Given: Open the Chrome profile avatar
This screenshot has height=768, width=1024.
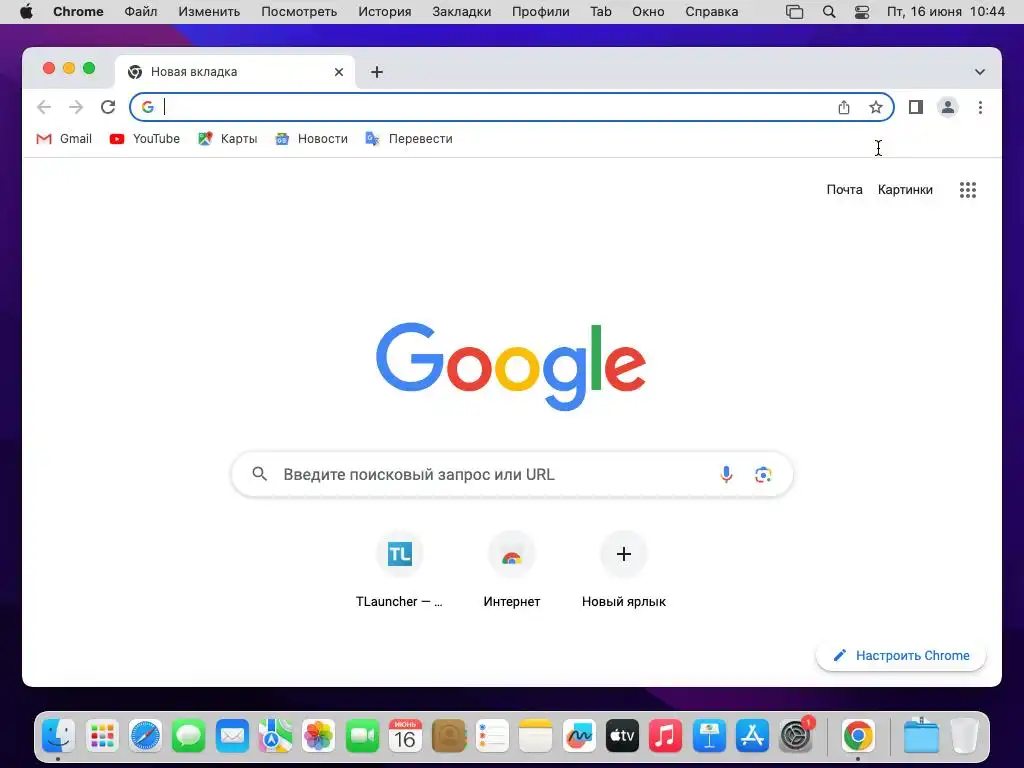Looking at the screenshot, I should pos(948,107).
